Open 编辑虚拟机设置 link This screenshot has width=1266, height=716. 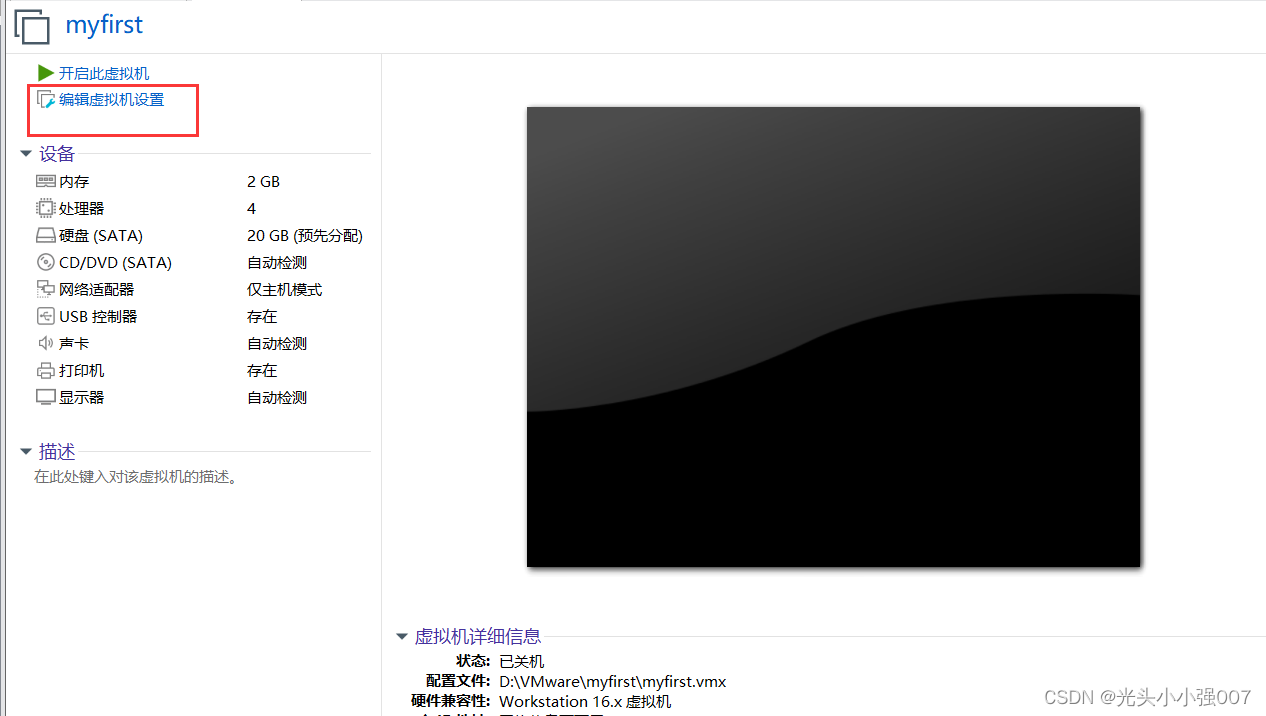point(112,99)
